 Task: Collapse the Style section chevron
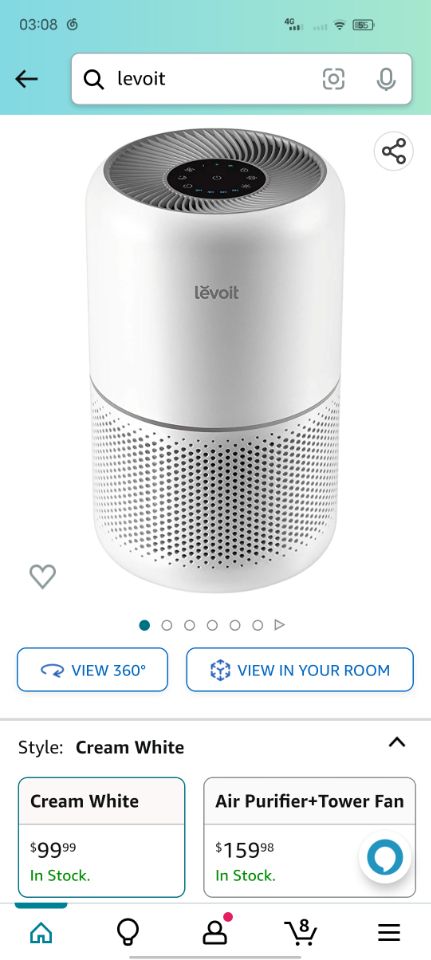(397, 743)
